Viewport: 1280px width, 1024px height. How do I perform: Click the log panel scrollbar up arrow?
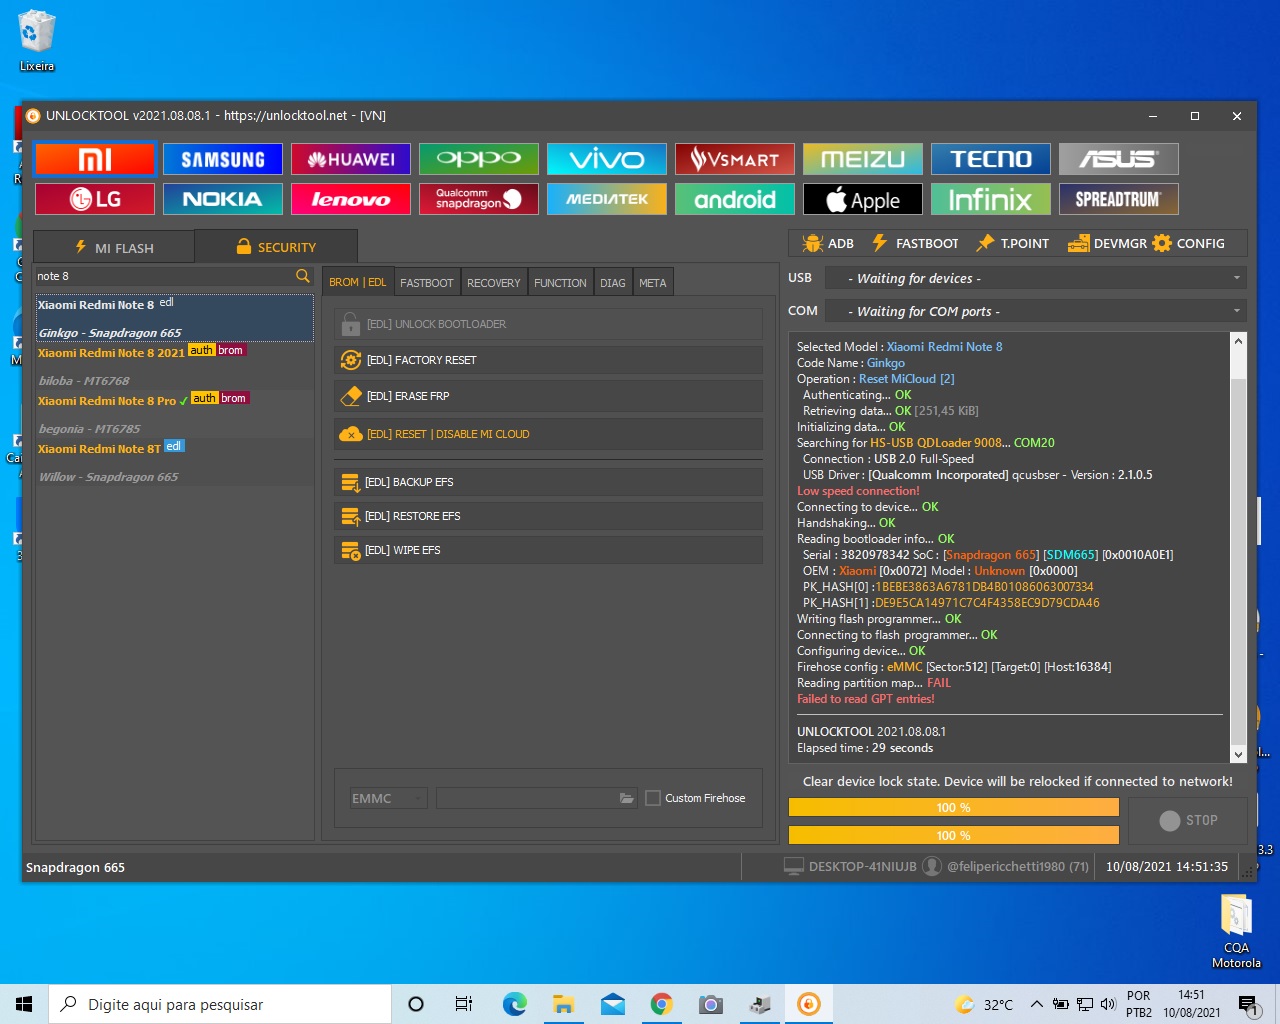click(1239, 341)
